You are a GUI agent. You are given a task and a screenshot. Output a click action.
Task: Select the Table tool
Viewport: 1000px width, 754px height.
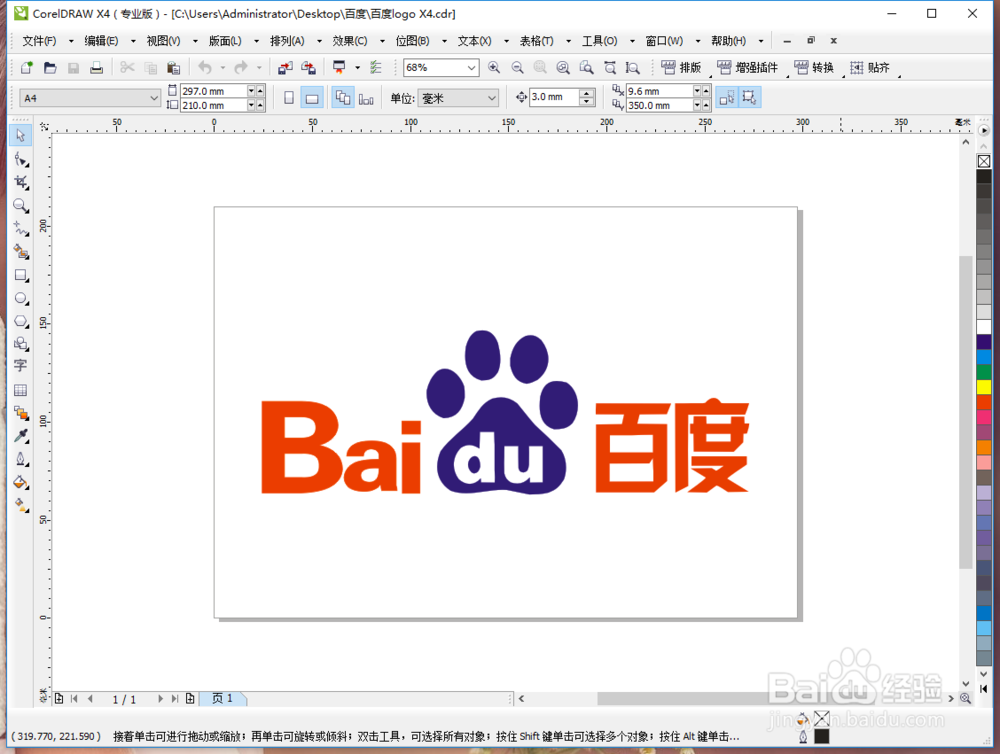[x=20, y=390]
